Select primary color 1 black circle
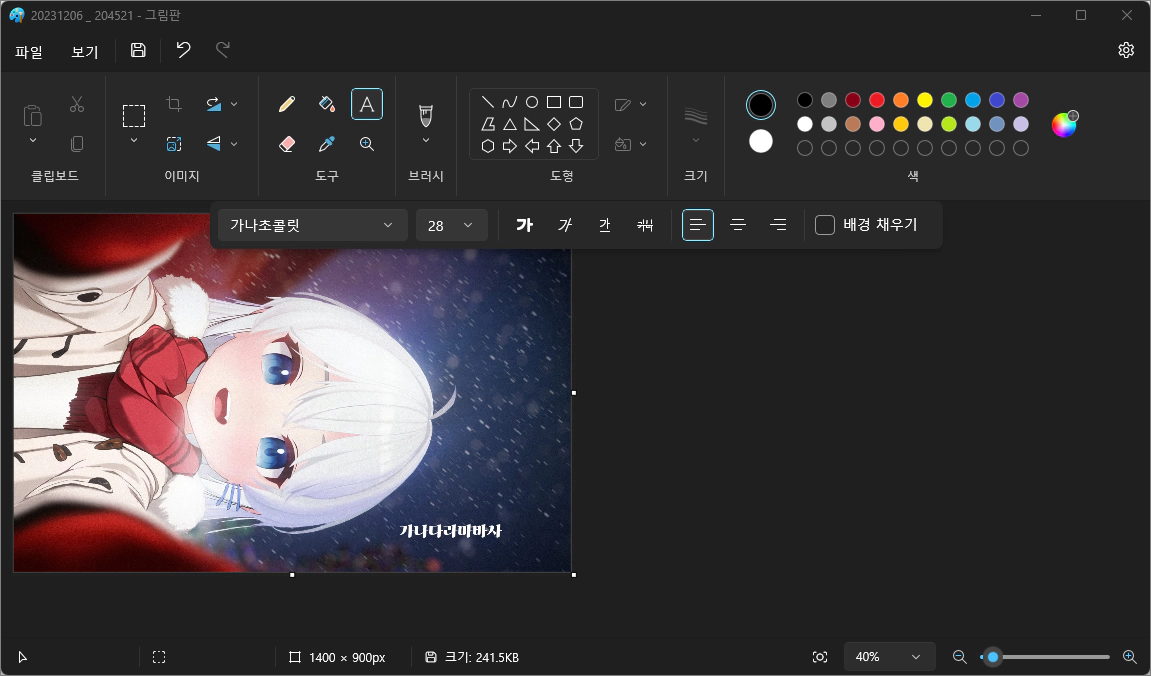The image size is (1151, 676). coord(761,105)
